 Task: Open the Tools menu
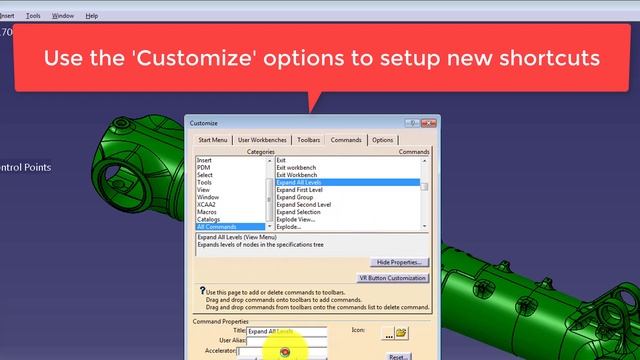pos(33,16)
